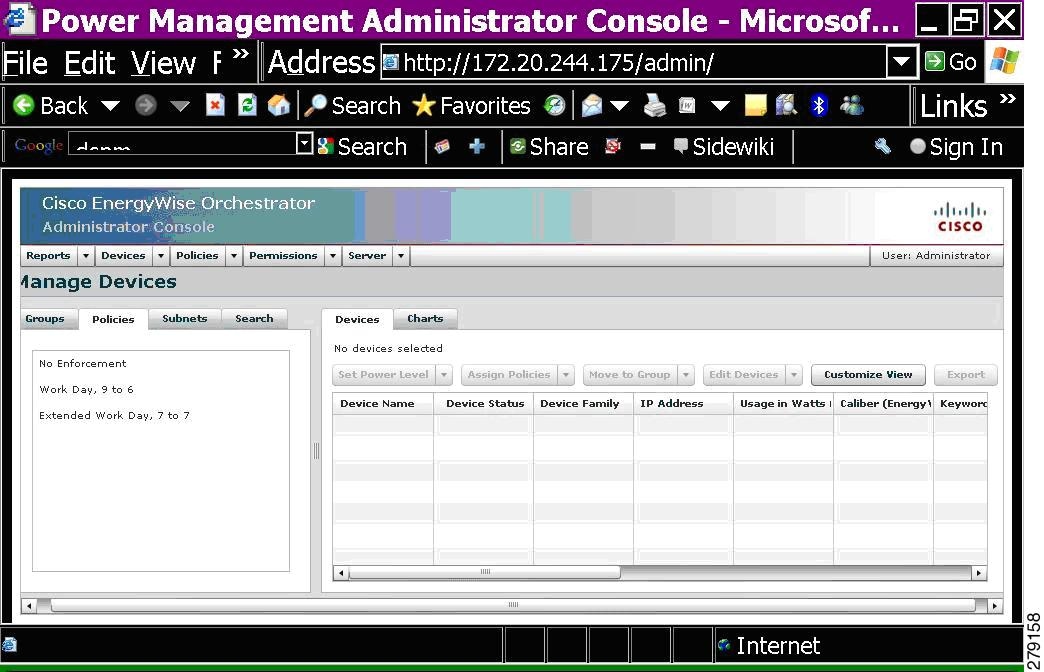Click the Google toolbar Share button
1044x672 pixels.
(549, 147)
